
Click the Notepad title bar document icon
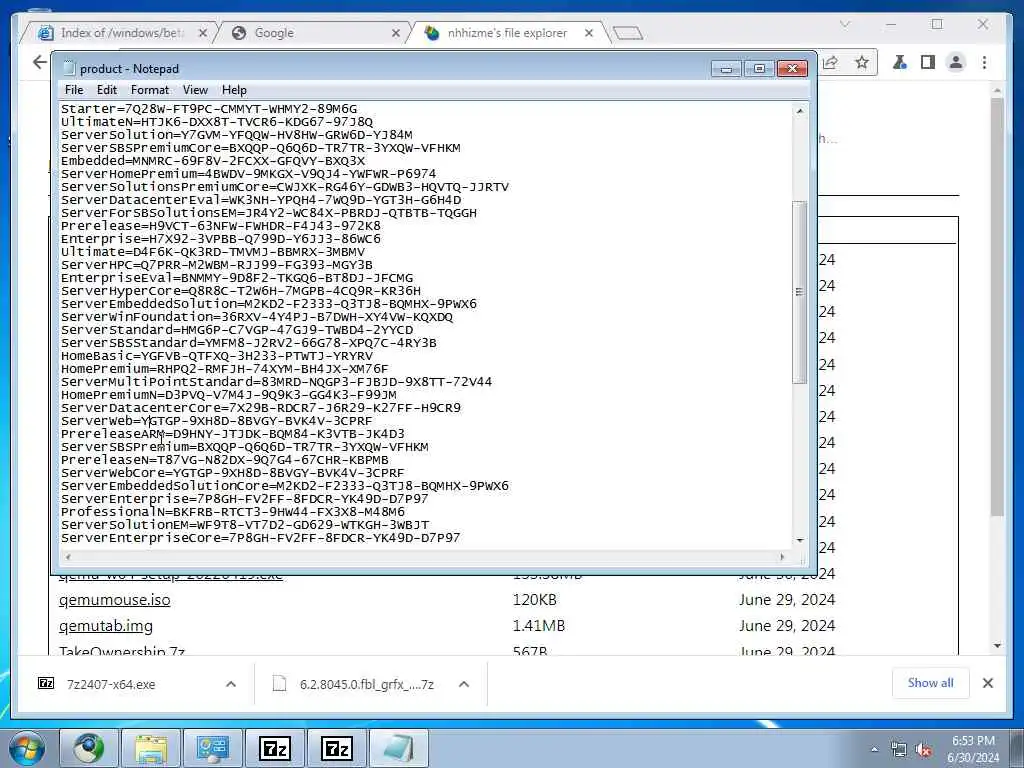pyautogui.click(x=69, y=68)
